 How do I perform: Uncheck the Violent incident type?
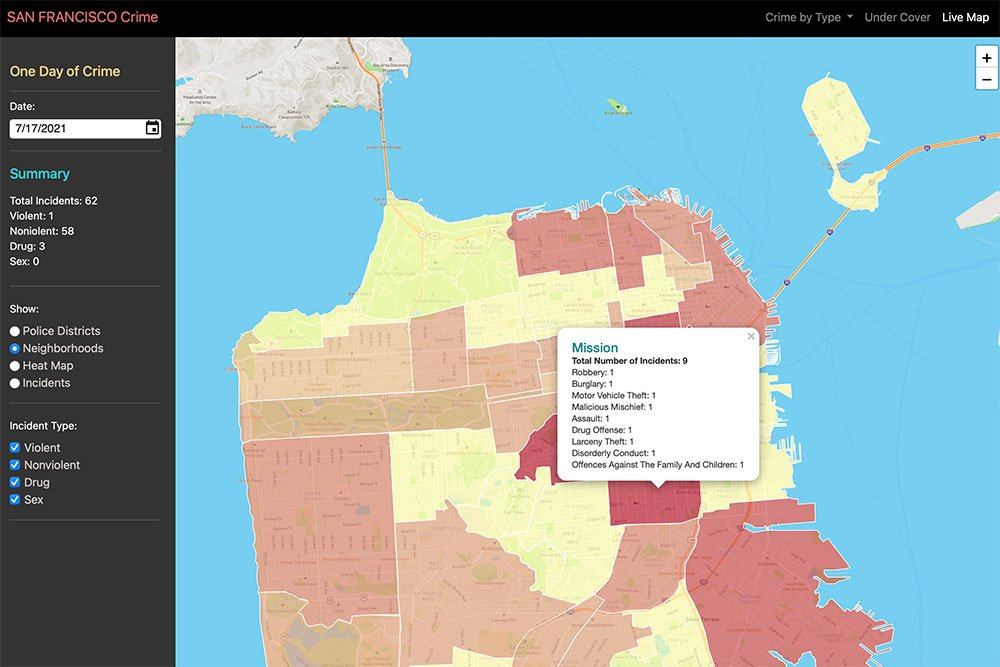click(15, 448)
